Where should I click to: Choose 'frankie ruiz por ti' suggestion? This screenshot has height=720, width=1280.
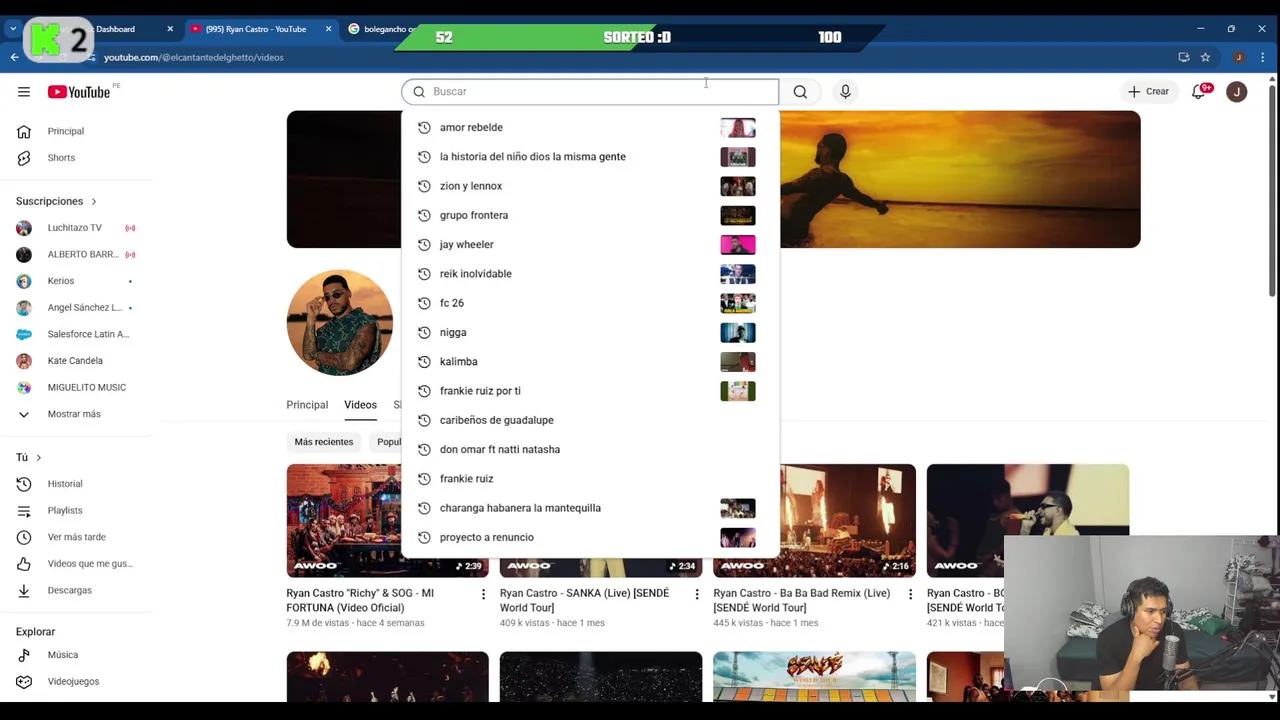[x=590, y=391]
